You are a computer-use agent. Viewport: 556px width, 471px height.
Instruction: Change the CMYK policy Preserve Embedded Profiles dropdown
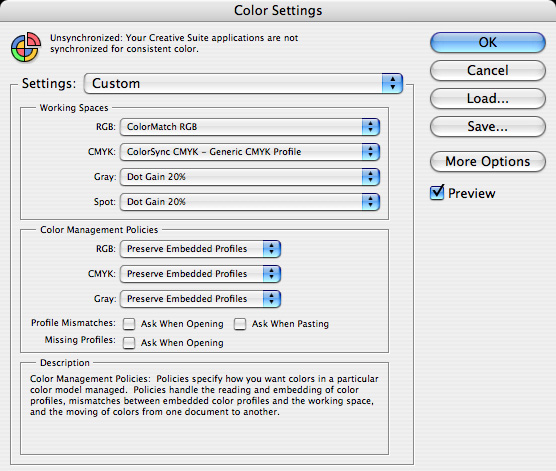click(x=200, y=274)
